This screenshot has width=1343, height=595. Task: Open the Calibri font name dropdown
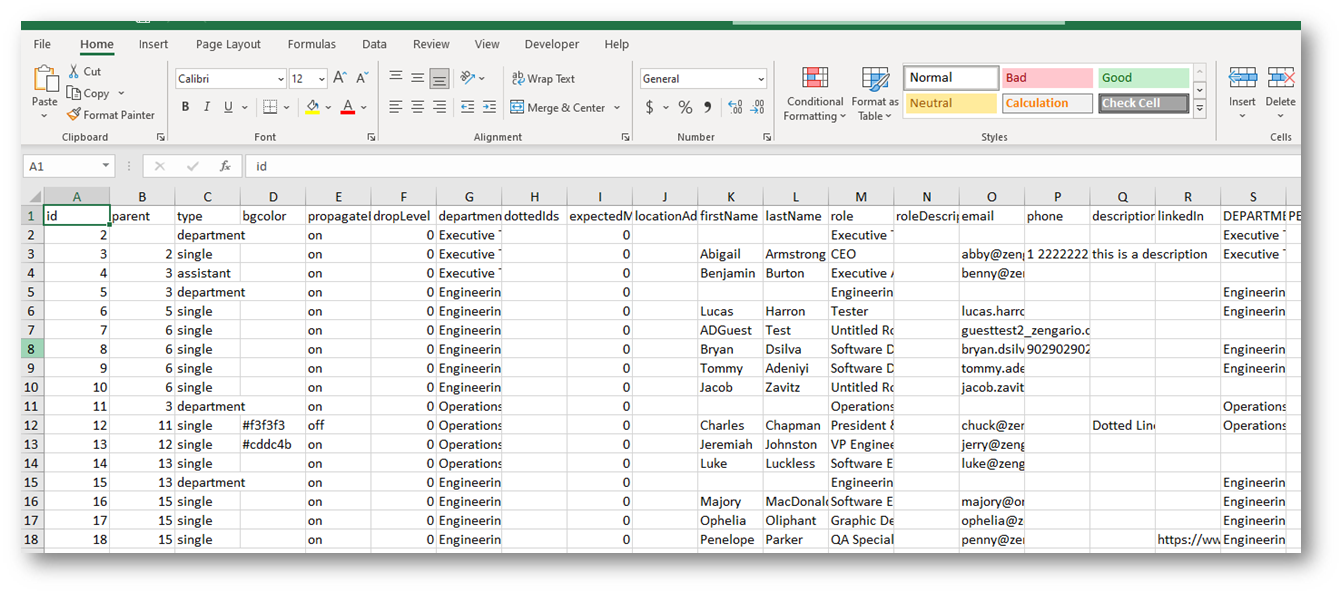pyautogui.click(x=281, y=79)
